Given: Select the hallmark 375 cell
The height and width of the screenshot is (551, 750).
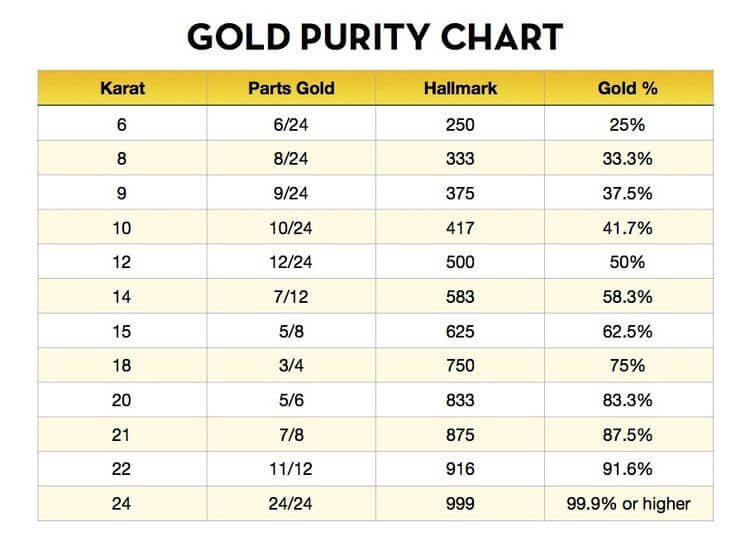Looking at the screenshot, I should 461,193.
